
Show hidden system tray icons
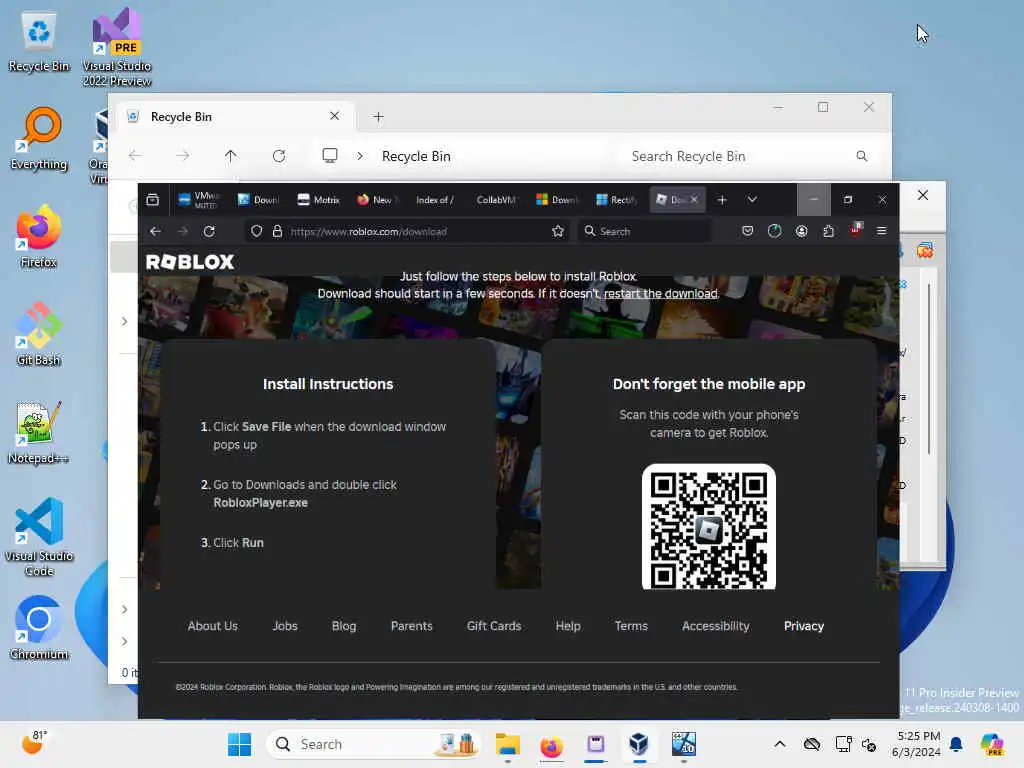coord(780,744)
